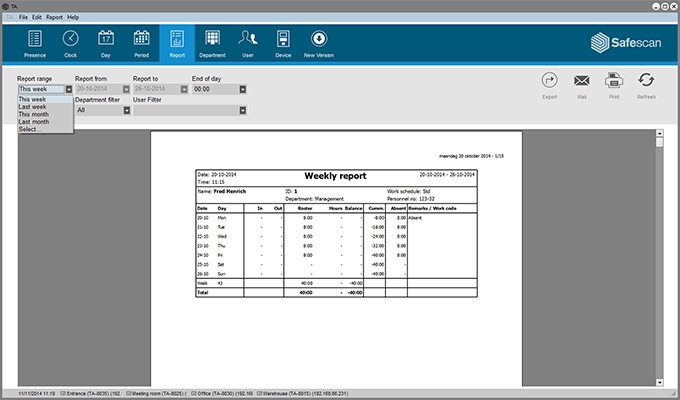Print the weekly report
680x400 pixels.
614,85
